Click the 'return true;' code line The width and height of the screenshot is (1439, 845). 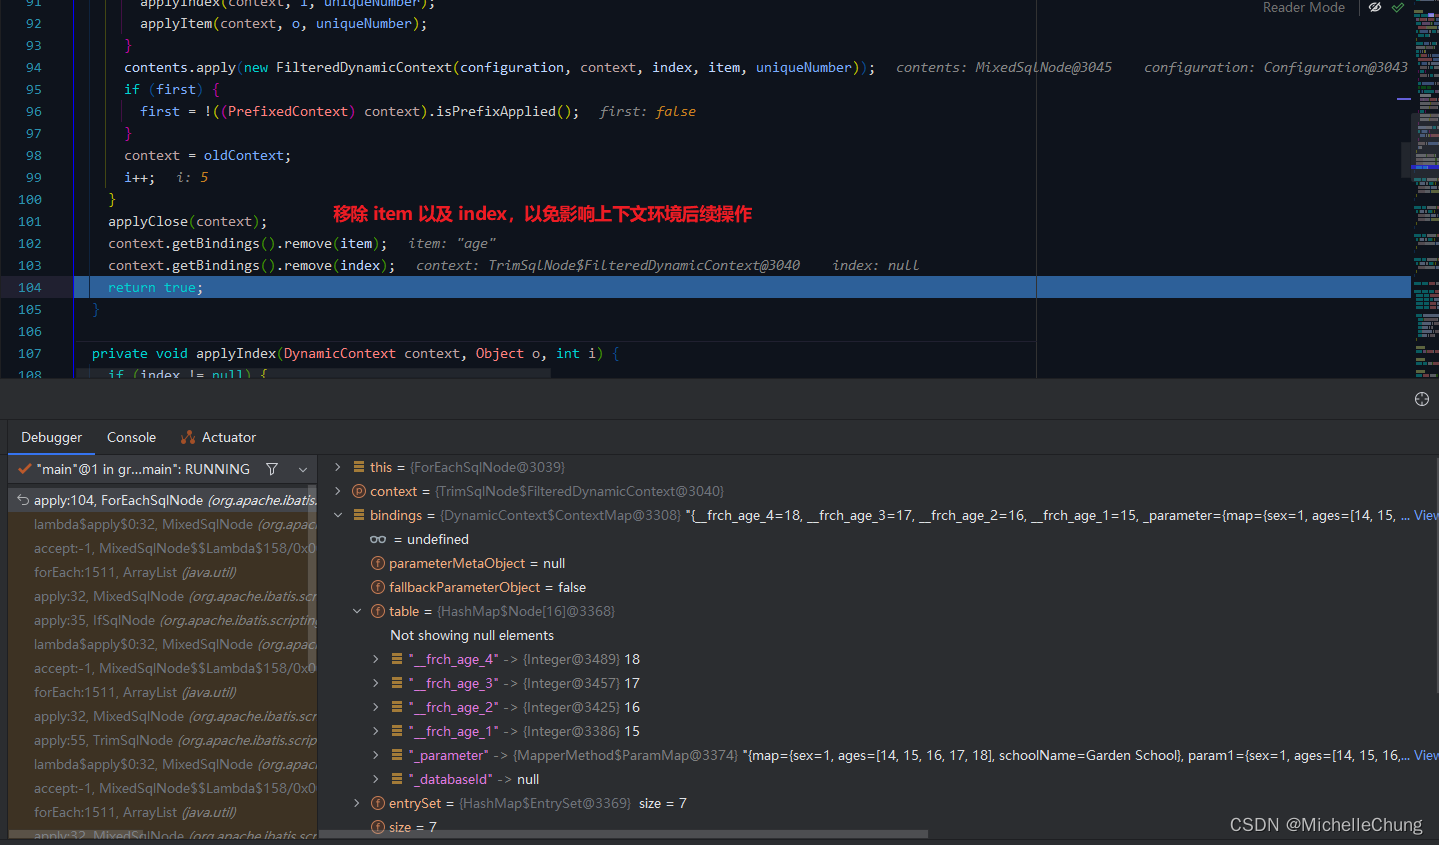(155, 287)
